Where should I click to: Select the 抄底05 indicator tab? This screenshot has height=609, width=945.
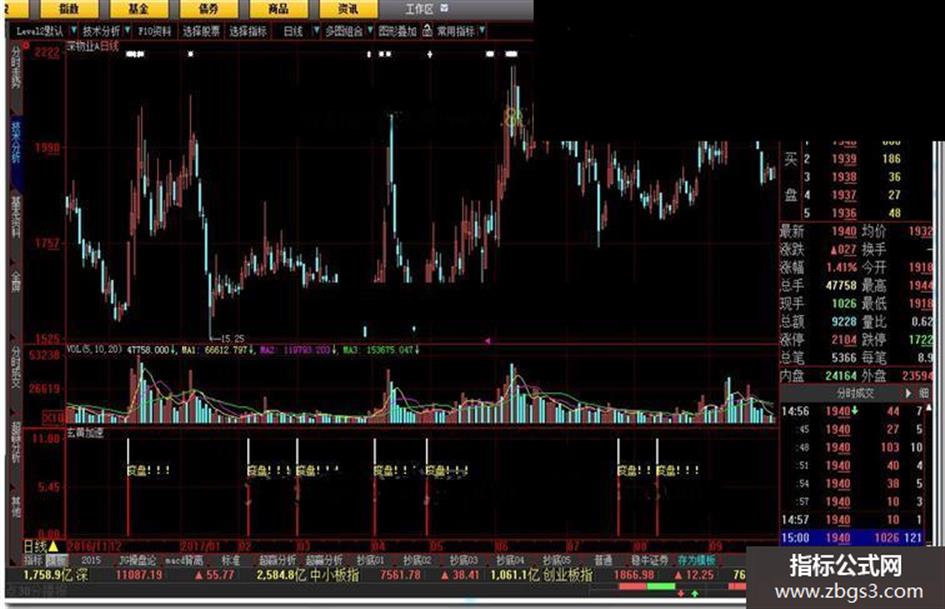click(x=556, y=560)
